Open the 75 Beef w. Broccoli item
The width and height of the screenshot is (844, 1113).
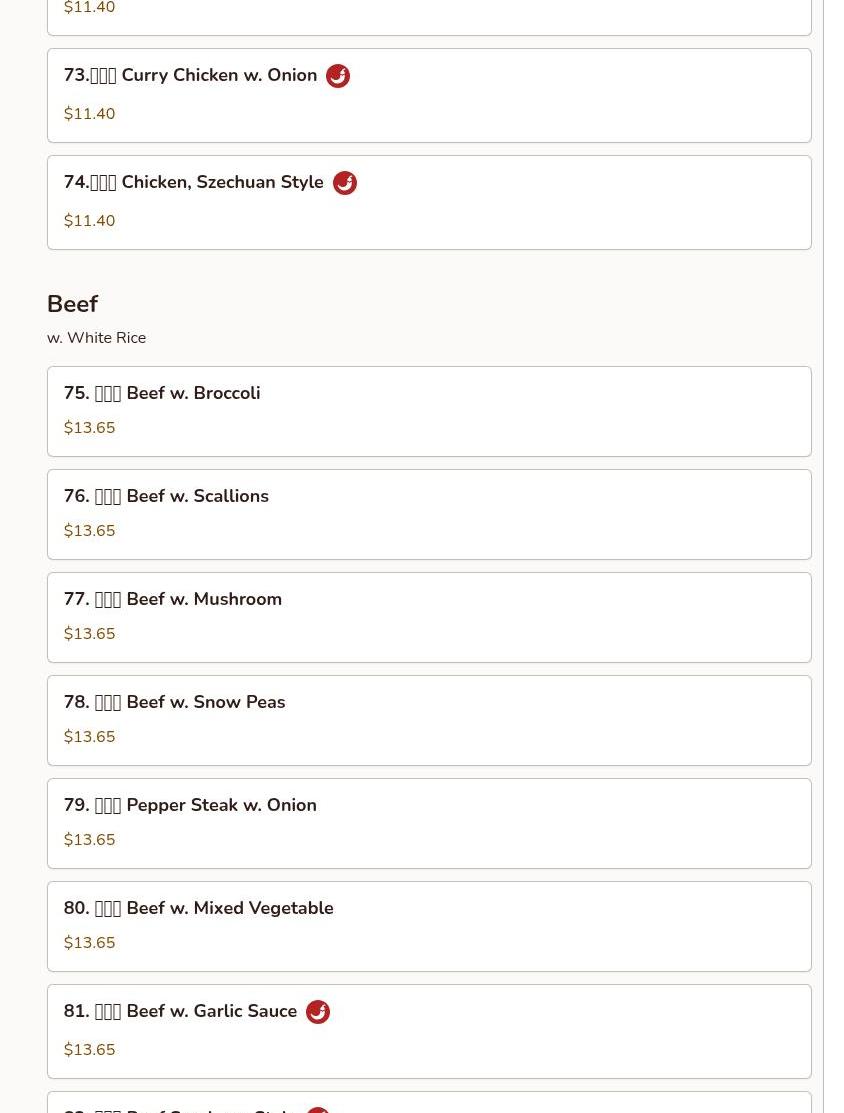tap(162, 394)
